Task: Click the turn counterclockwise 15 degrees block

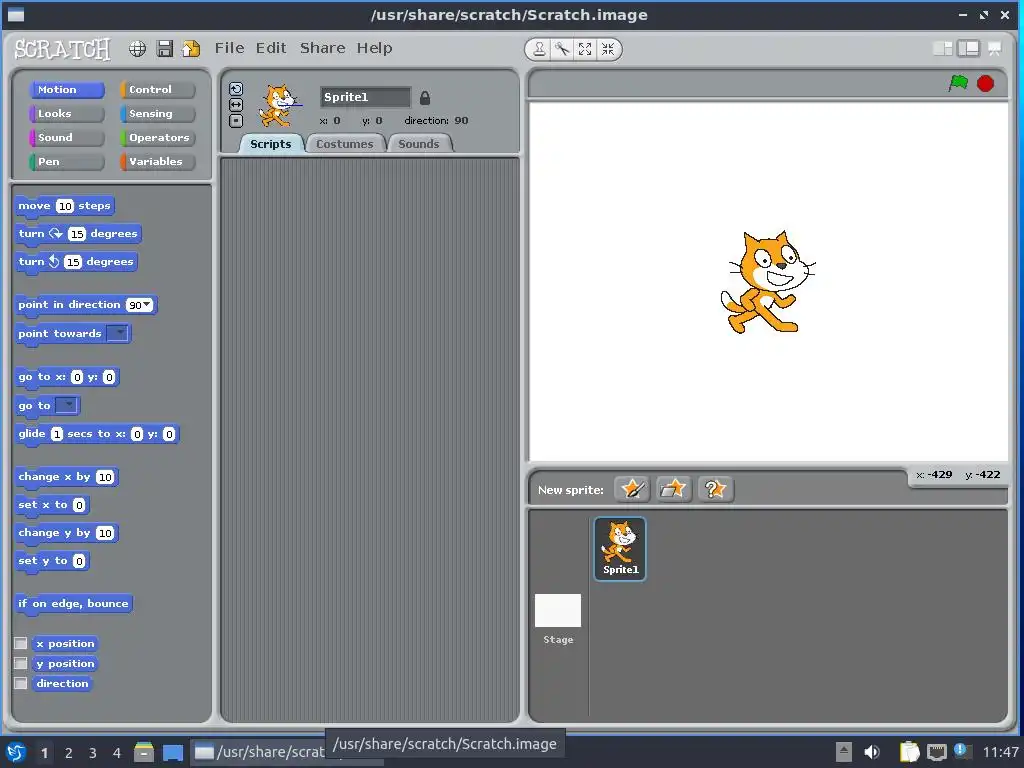Action: [76, 263]
